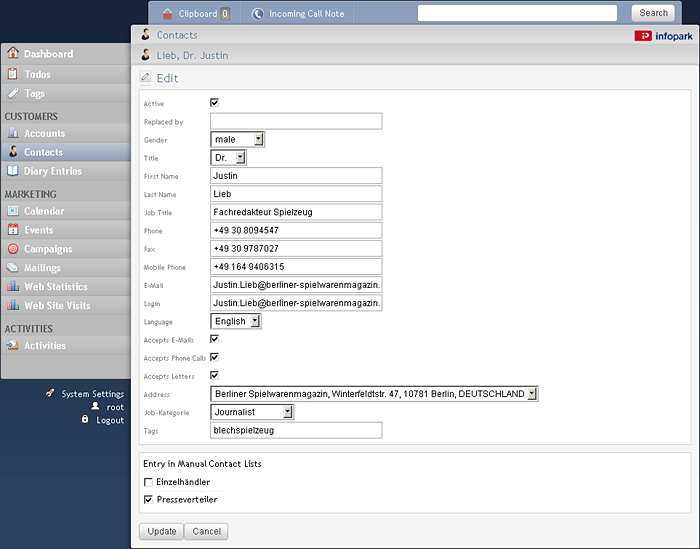Open the Language dropdown
Viewport: 700px width, 549px height.
(x=236, y=321)
